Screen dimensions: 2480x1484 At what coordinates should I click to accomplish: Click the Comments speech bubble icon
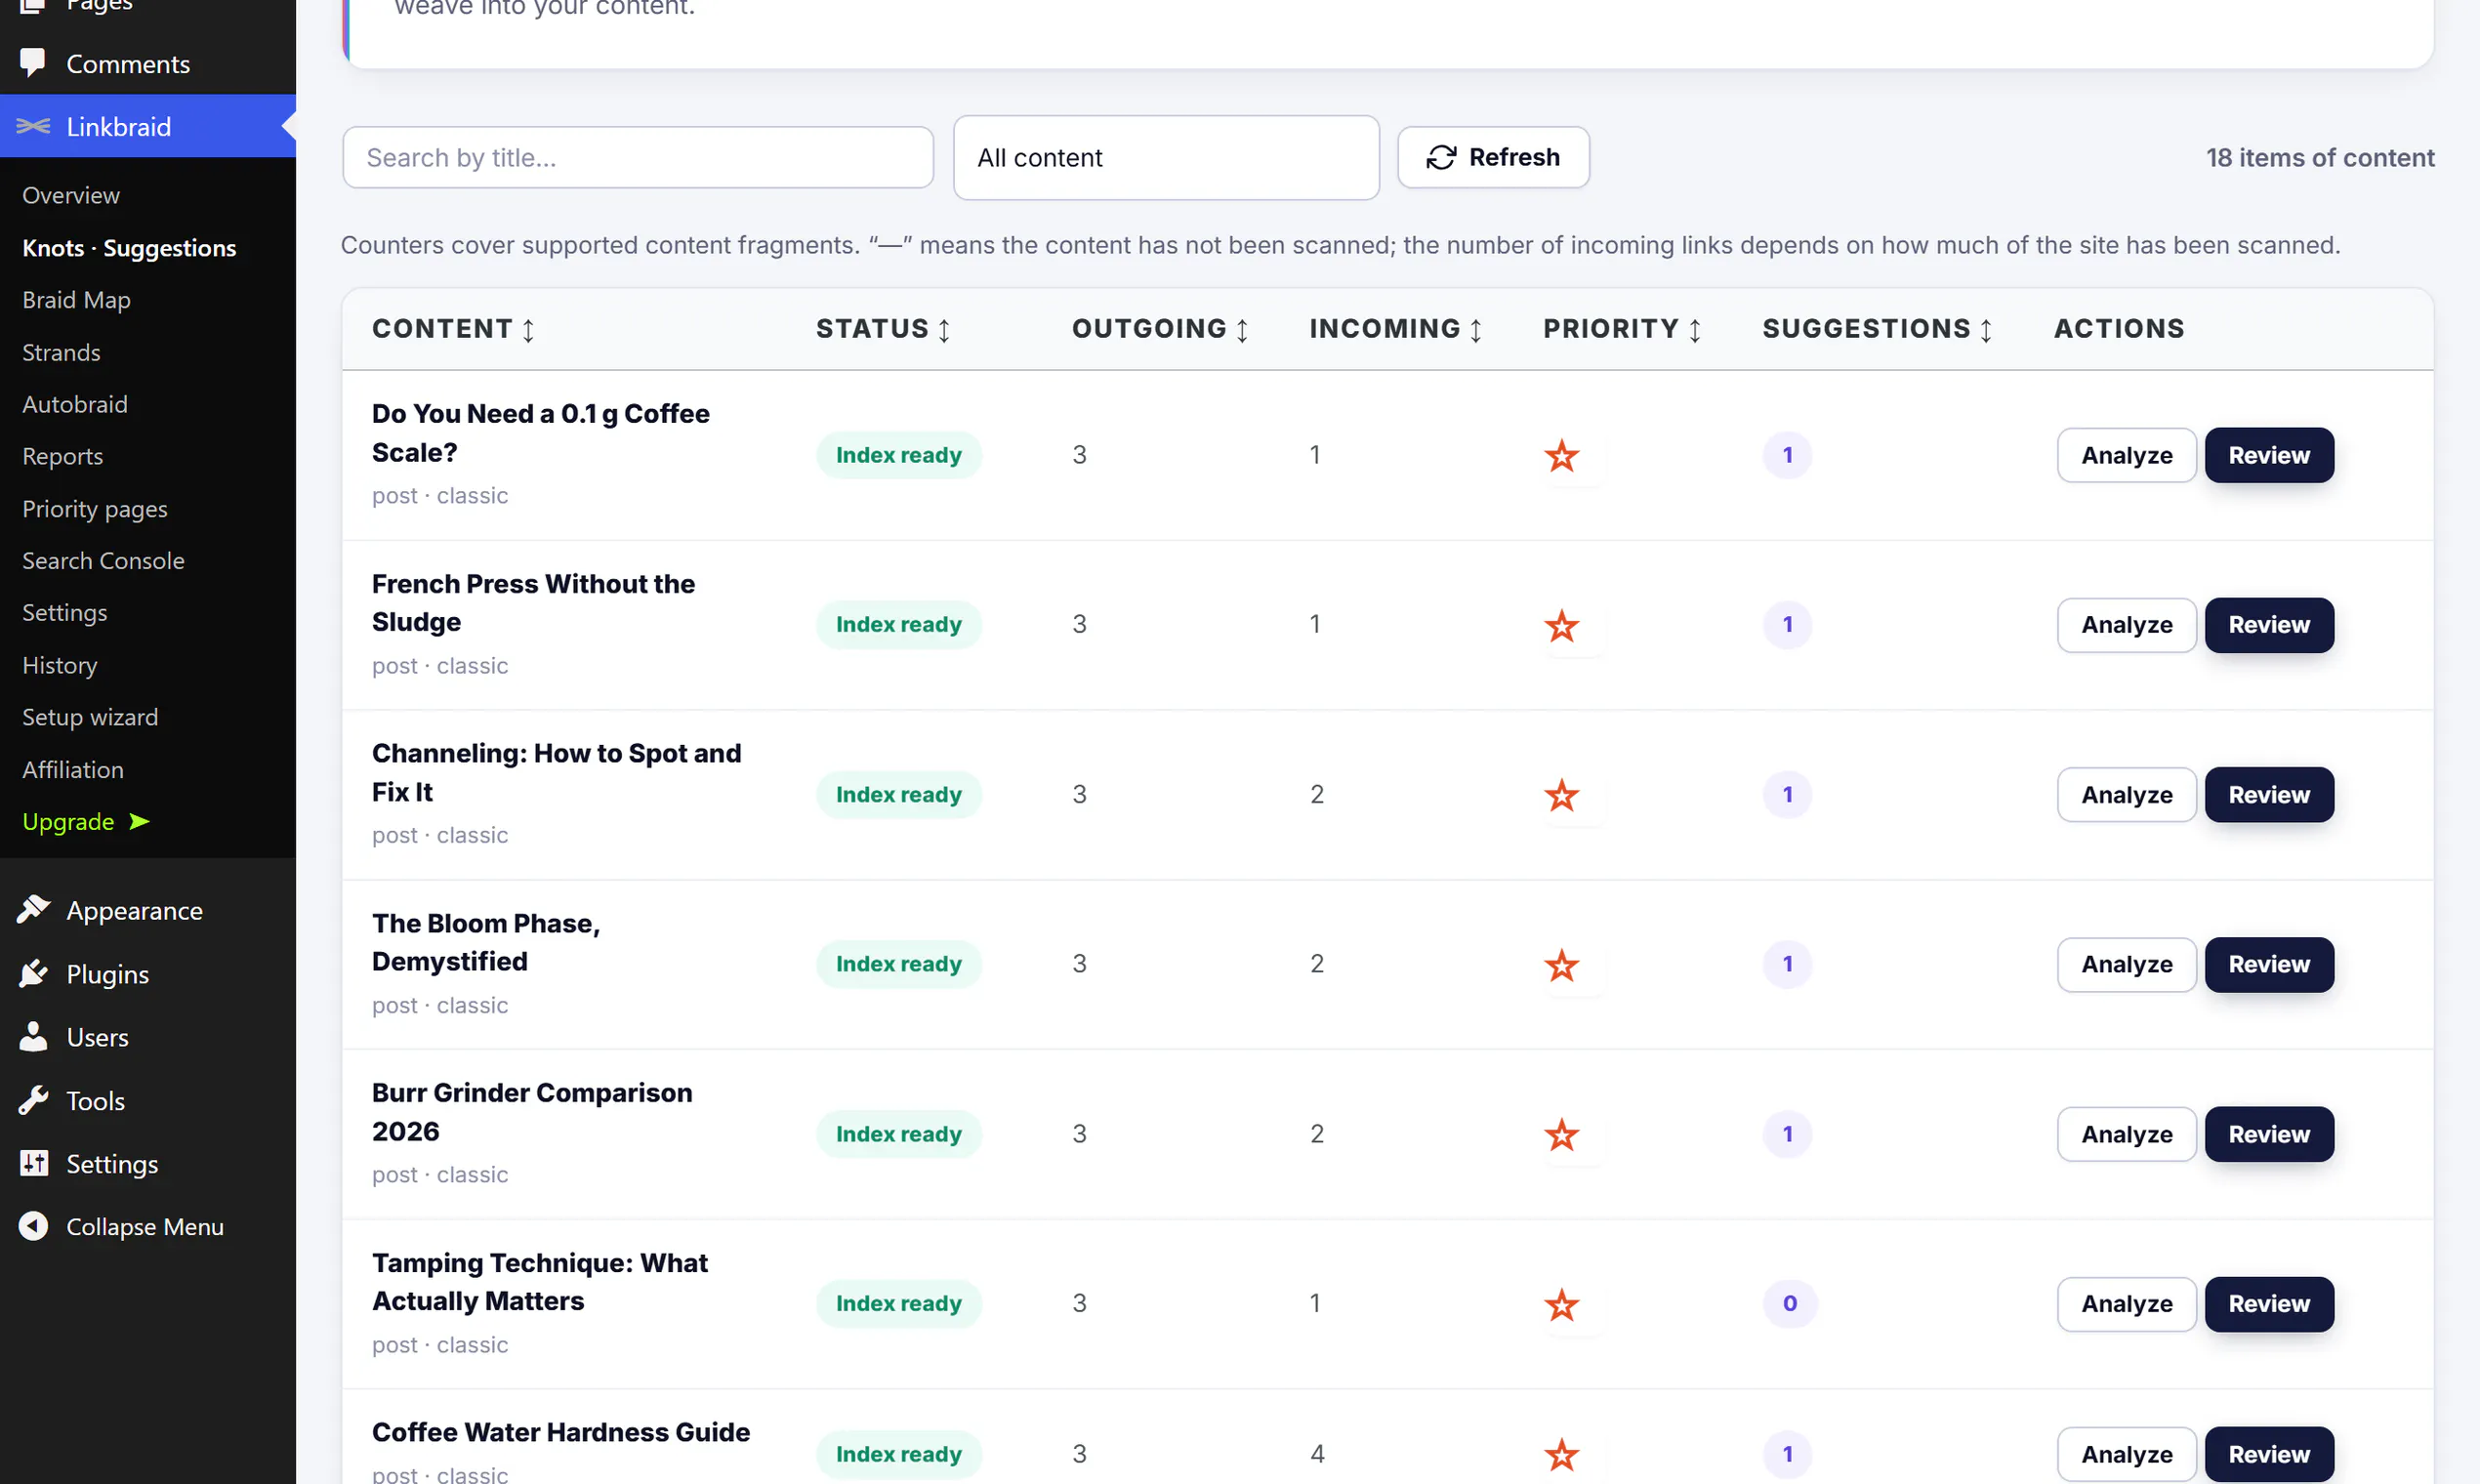point(33,63)
